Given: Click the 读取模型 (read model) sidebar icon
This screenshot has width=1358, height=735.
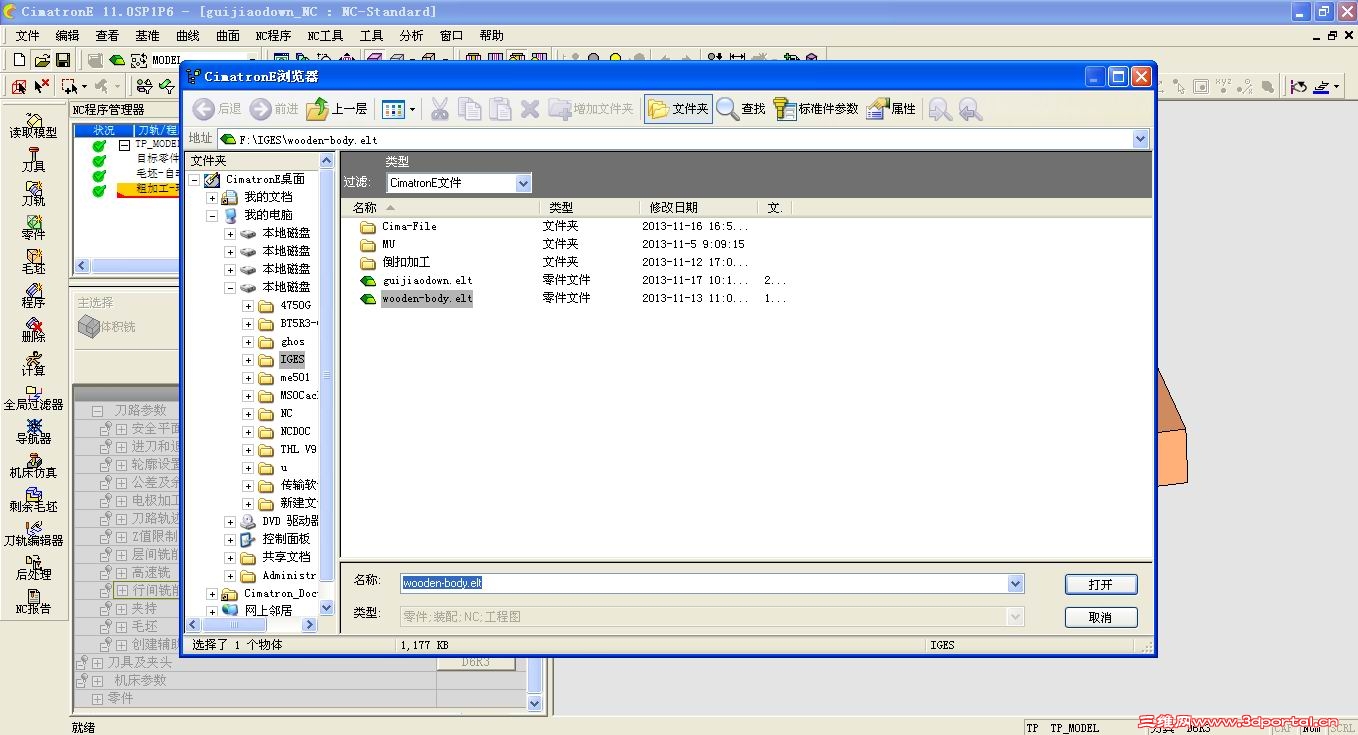Looking at the screenshot, I should pyautogui.click(x=33, y=125).
